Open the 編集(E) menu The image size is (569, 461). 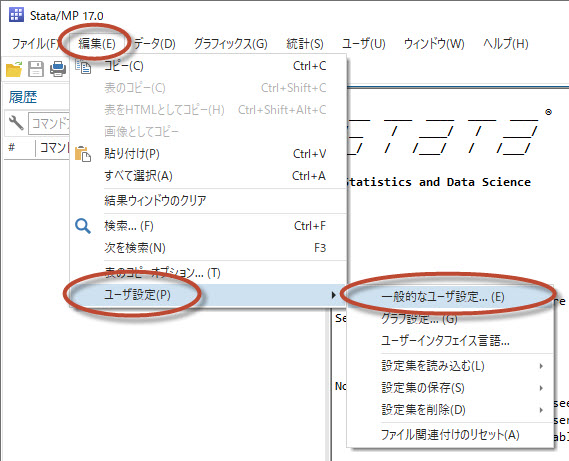(97, 44)
